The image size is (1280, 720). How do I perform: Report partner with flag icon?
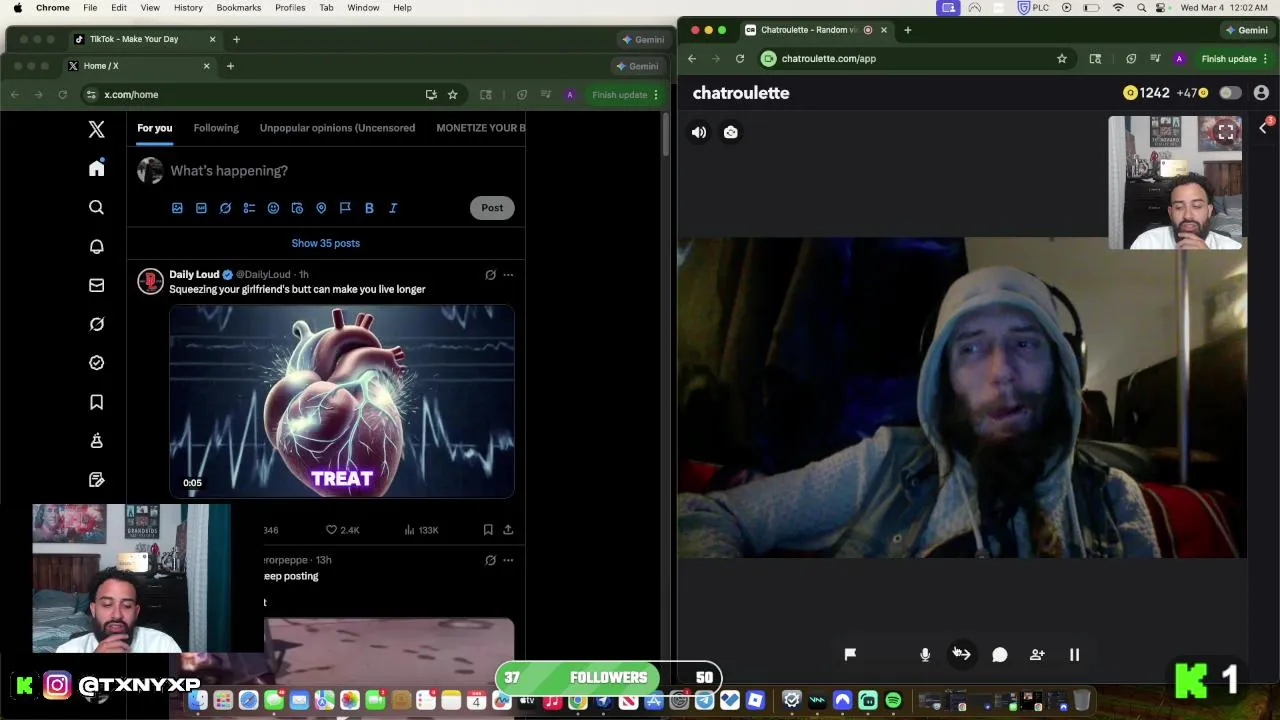tap(850, 654)
